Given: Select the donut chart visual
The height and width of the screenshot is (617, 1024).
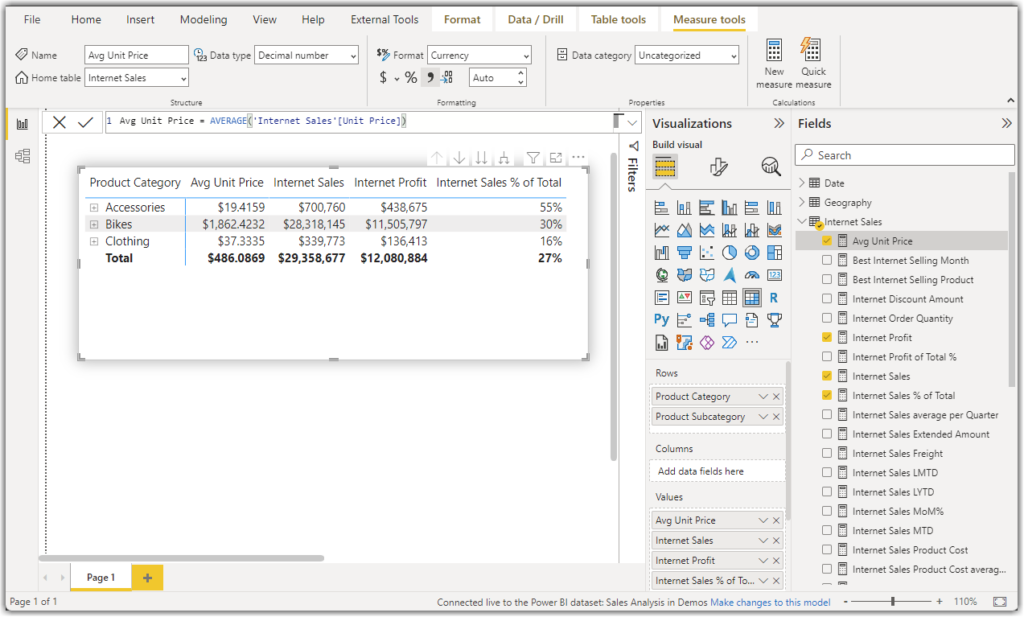Looking at the screenshot, I should click(752, 253).
